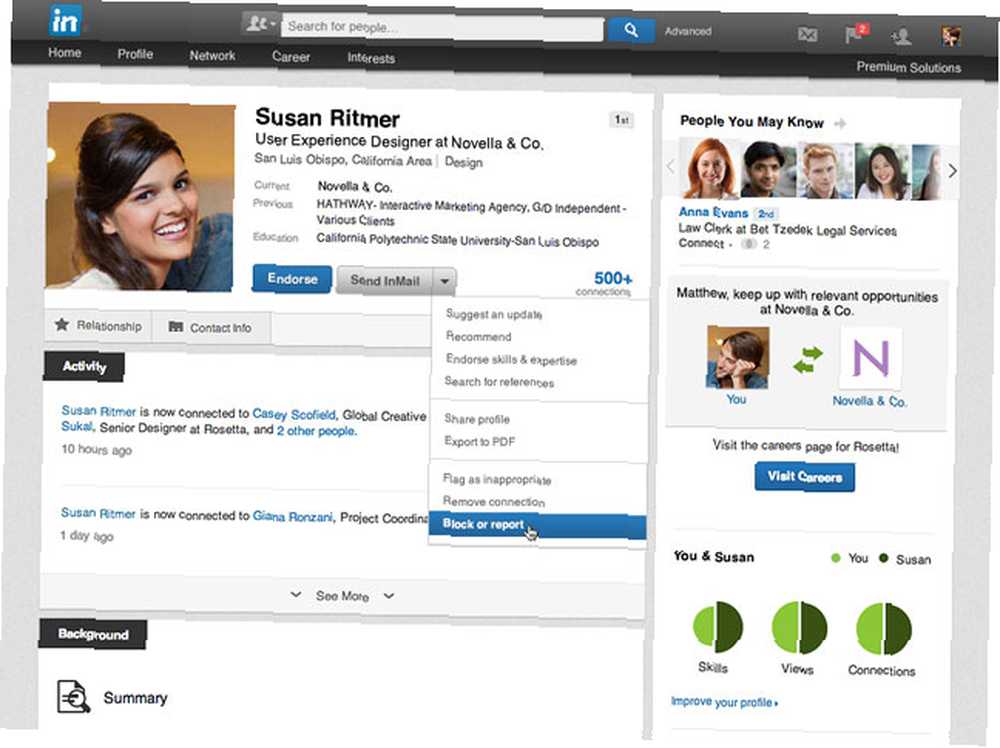This screenshot has width=1000, height=748.
Task: Open the Contact Info tab
Action: (210, 327)
